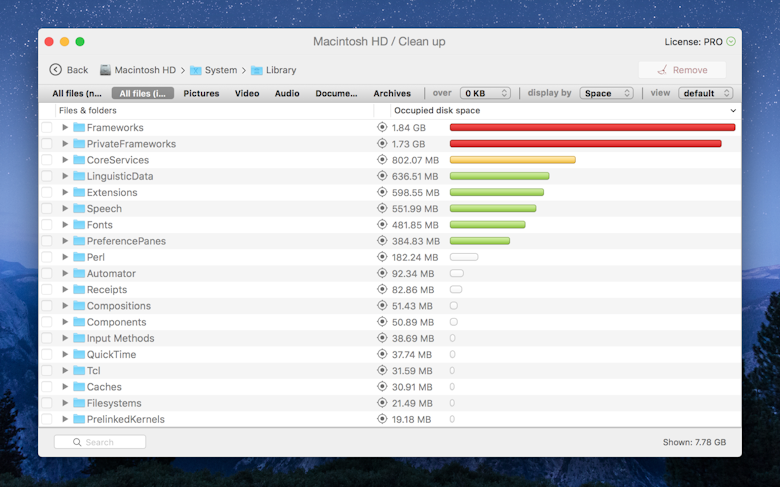Screen dimensions: 780x487
Task: Switch to the Pictures tab
Action: coord(201,93)
